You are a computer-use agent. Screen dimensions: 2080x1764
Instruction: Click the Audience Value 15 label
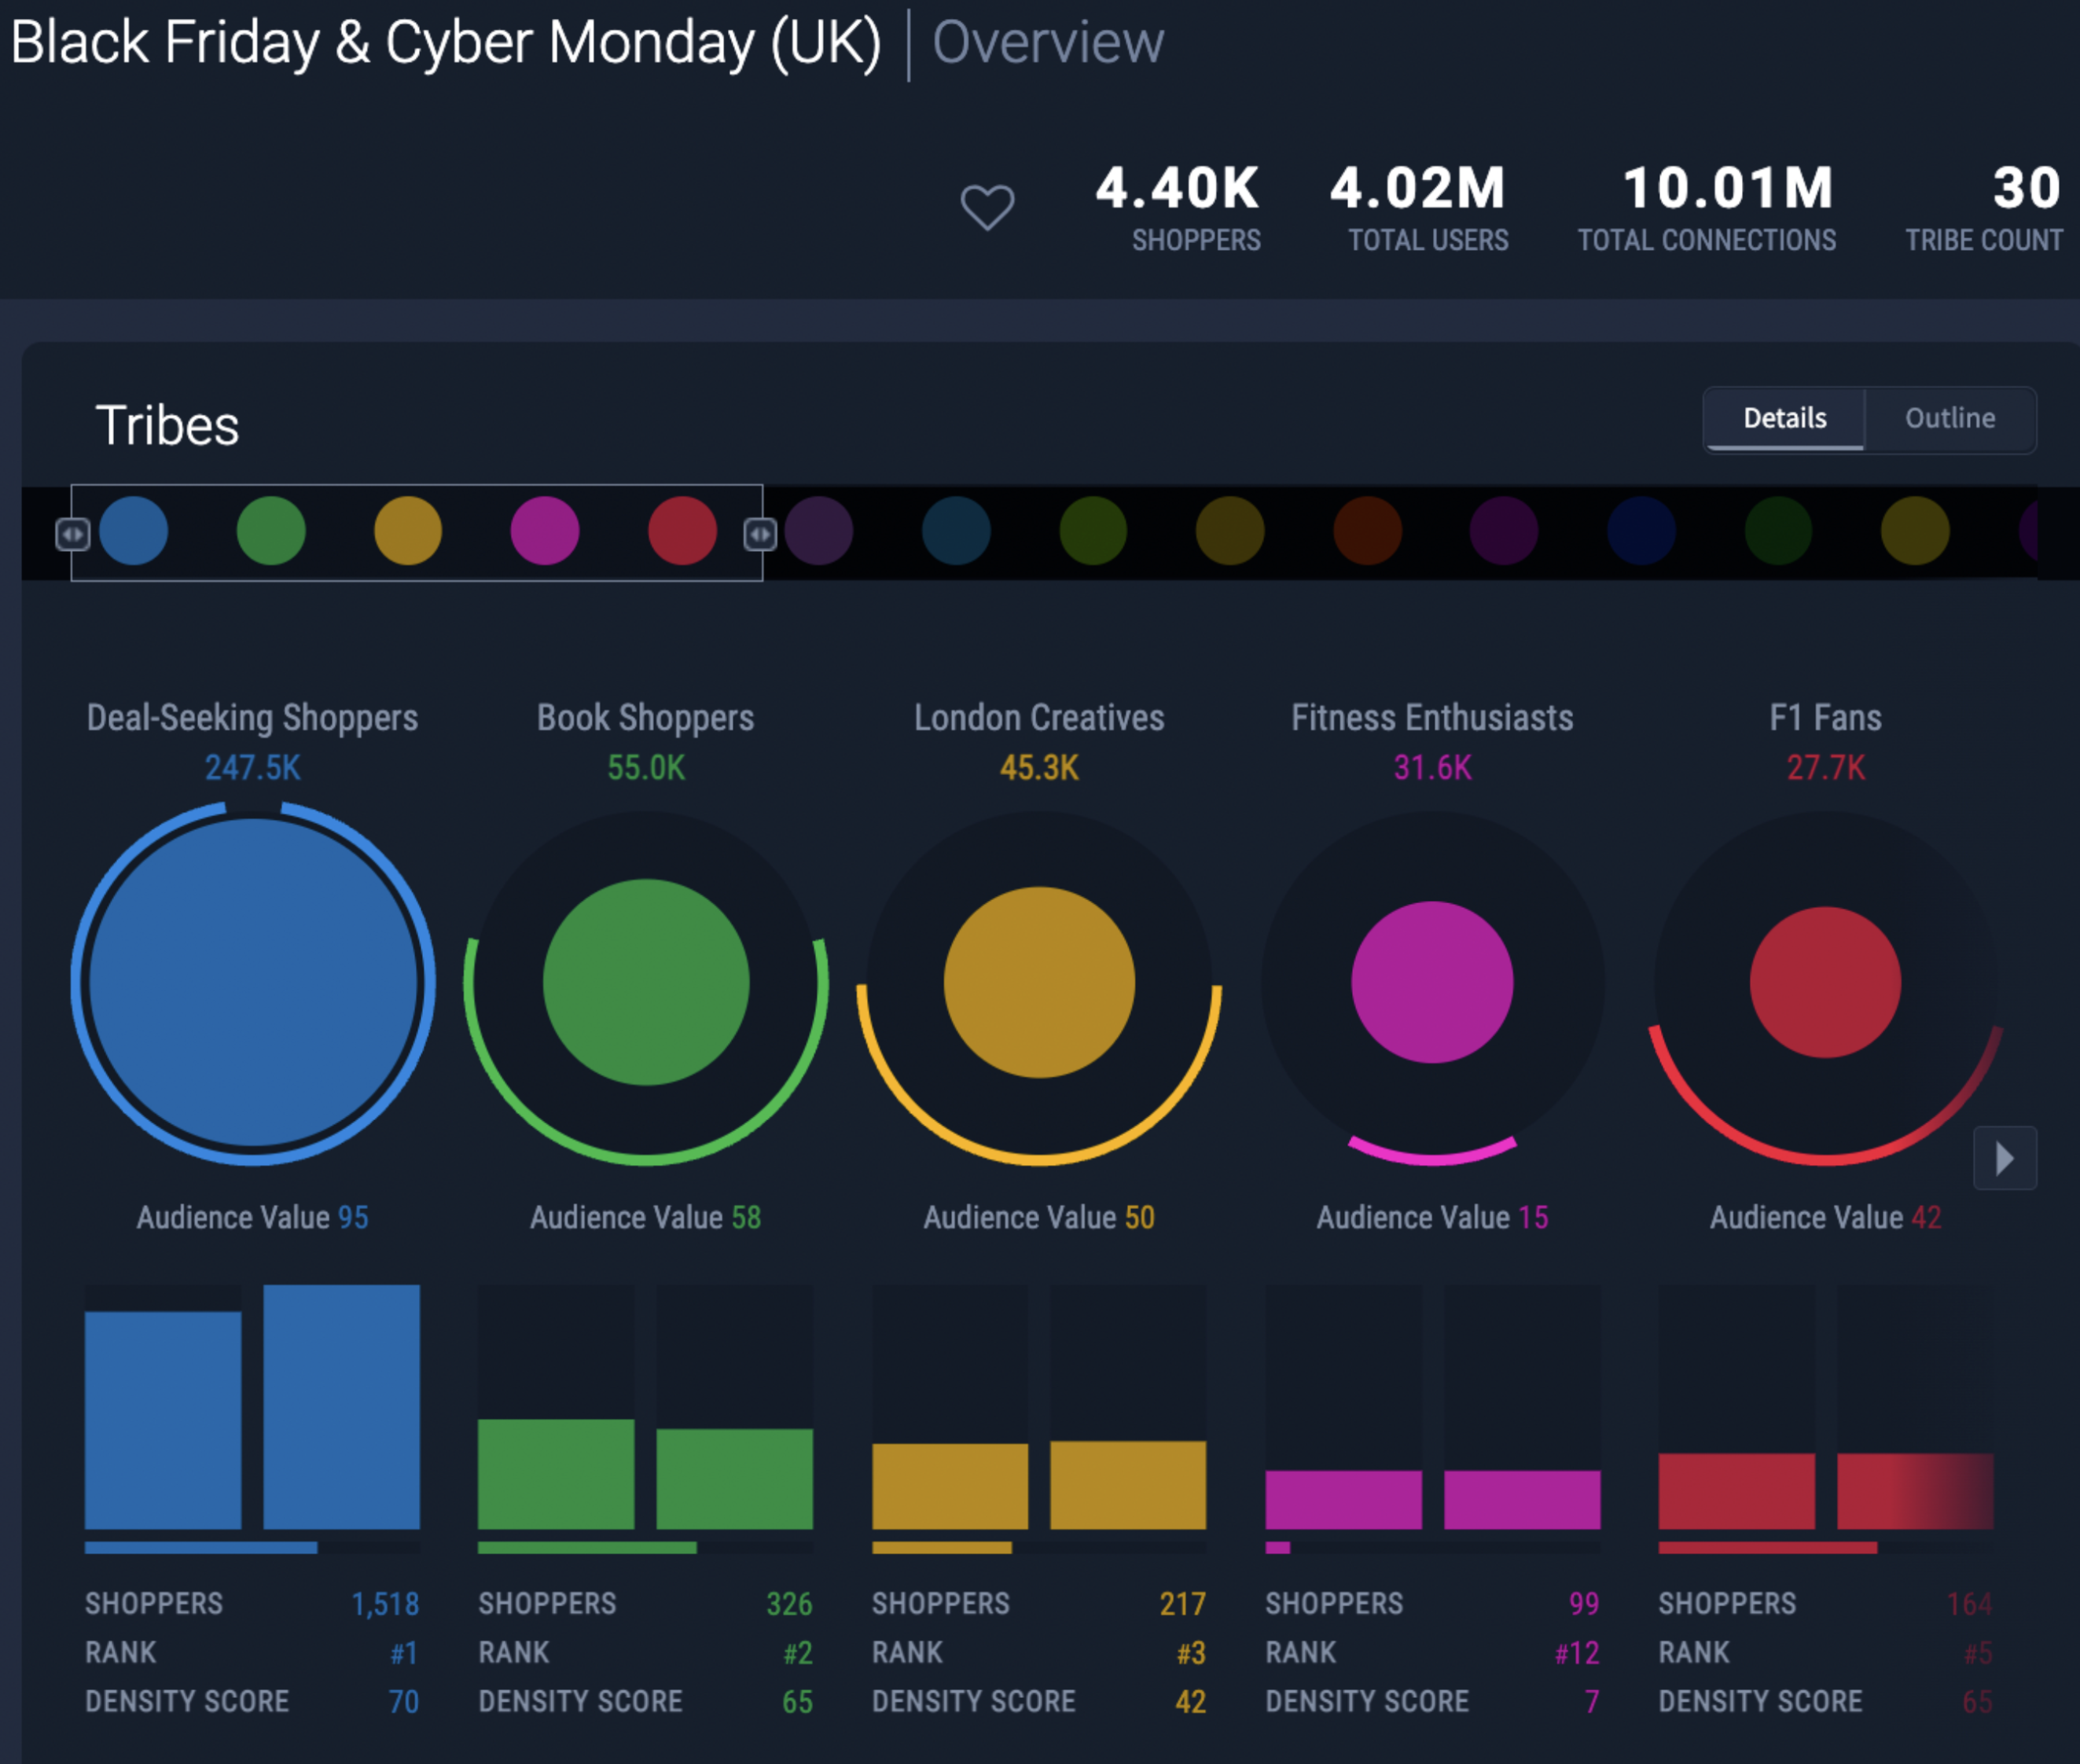point(1432,1217)
